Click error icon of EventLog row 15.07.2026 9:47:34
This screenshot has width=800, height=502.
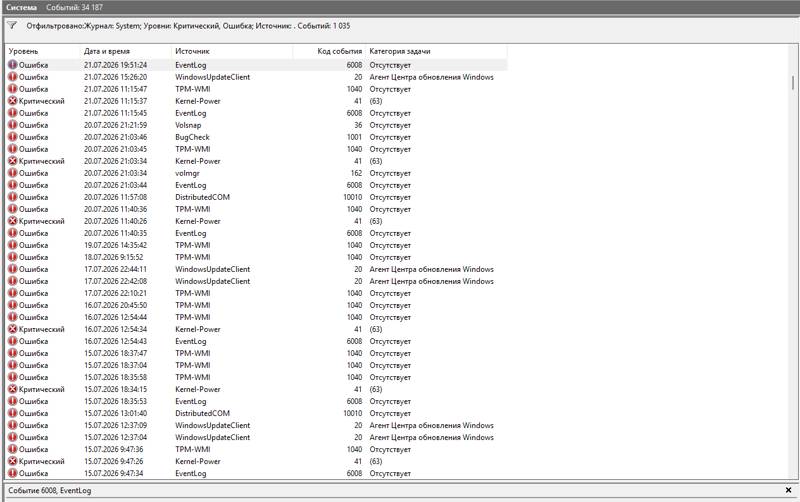[13, 473]
